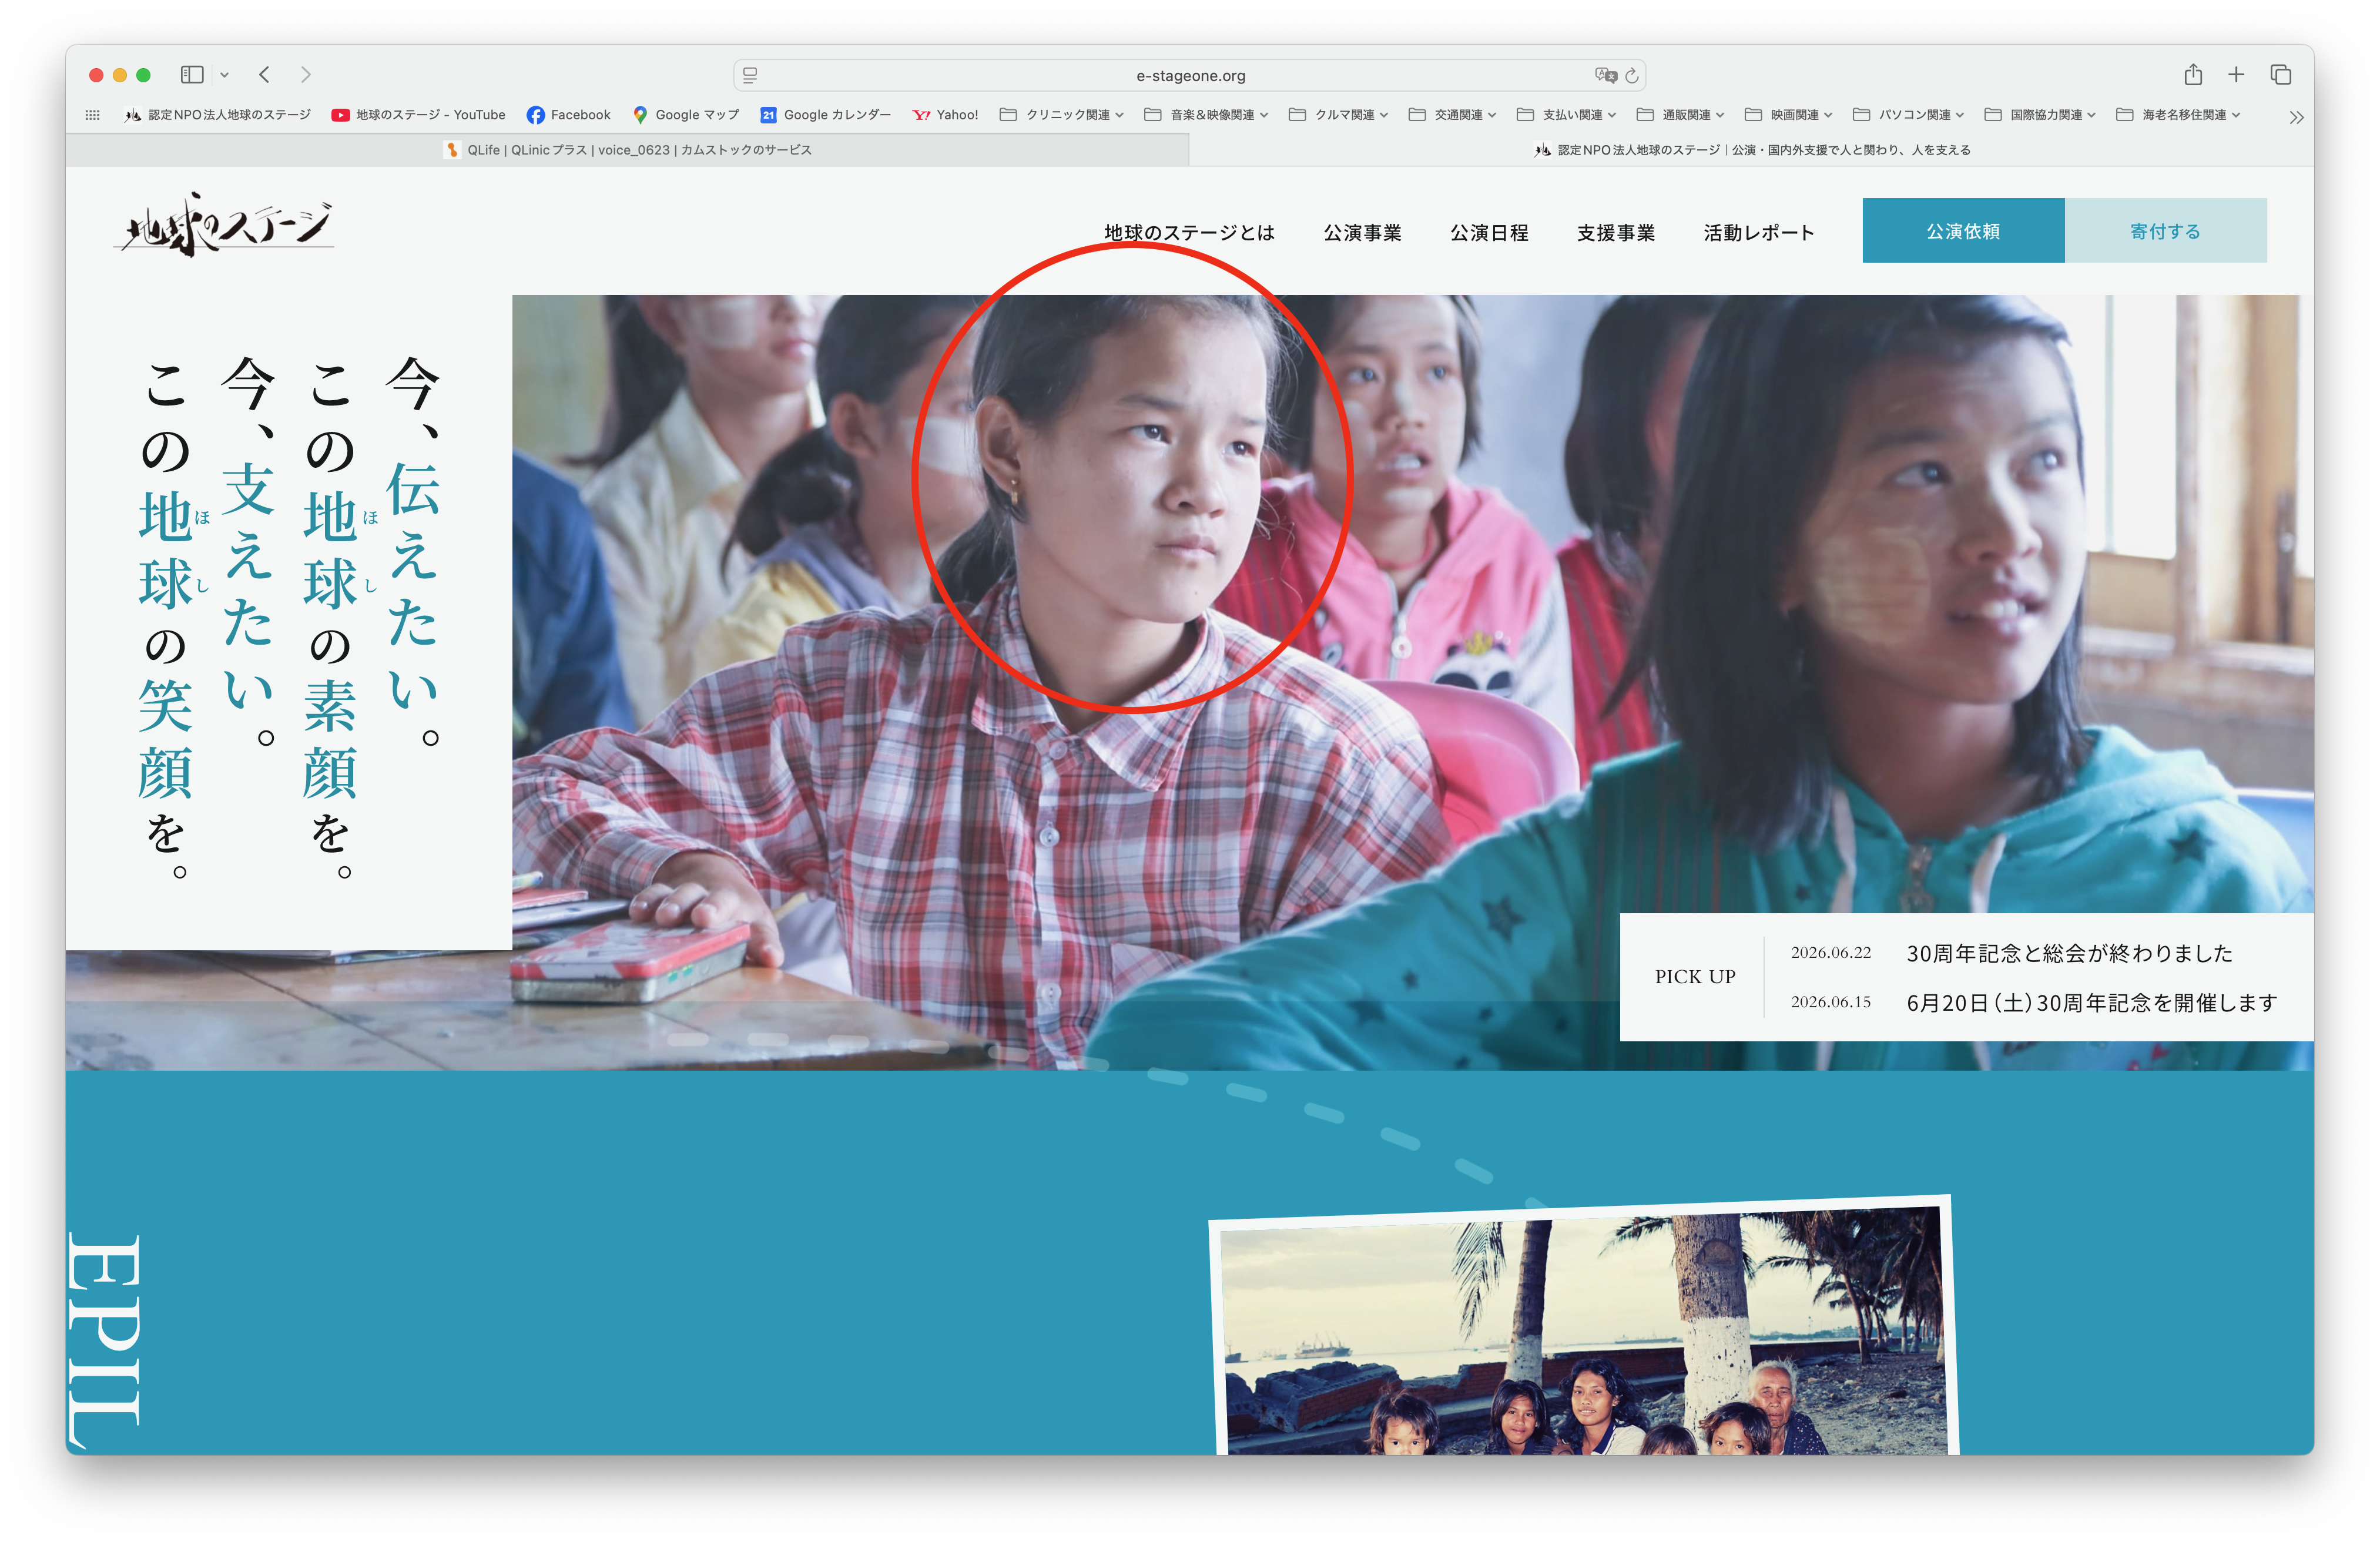The image size is (2380, 1542).
Task: Minimize the Safari window
Action: tap(120, 75)
